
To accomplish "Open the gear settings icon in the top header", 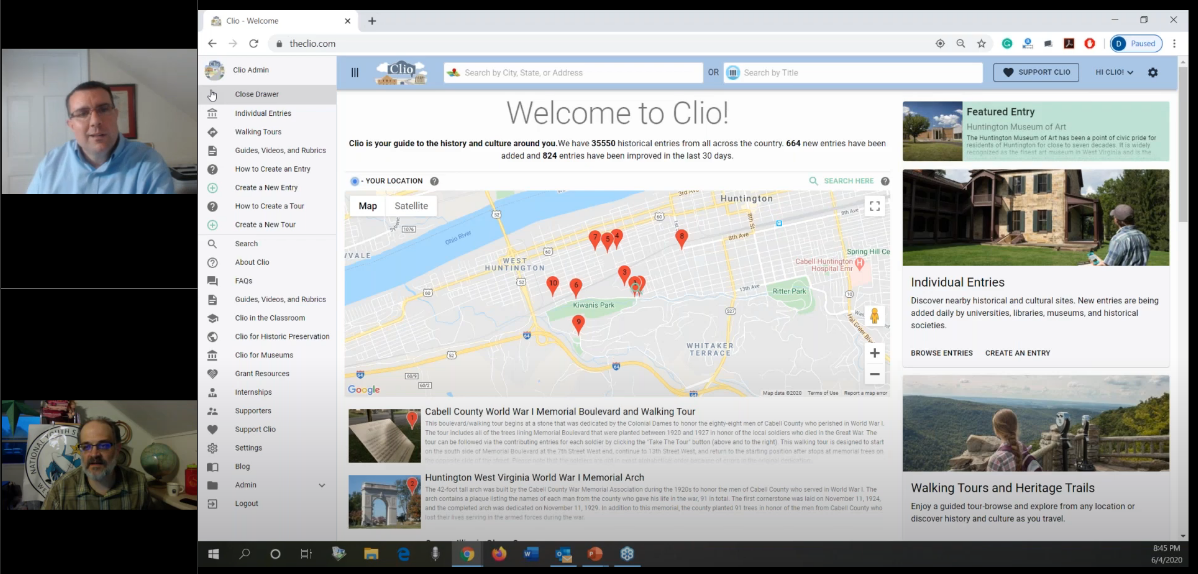I will click(x=1152, y=73).
